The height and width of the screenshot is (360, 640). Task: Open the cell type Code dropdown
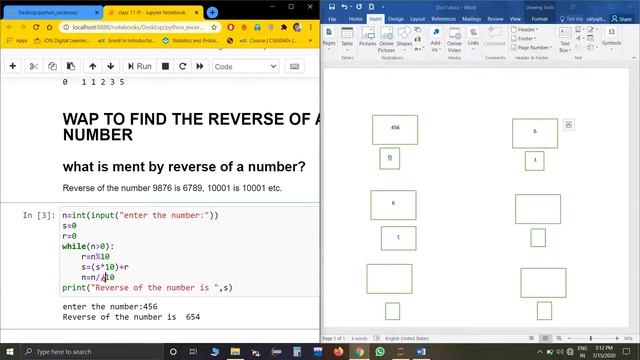(x=246, y=67)
